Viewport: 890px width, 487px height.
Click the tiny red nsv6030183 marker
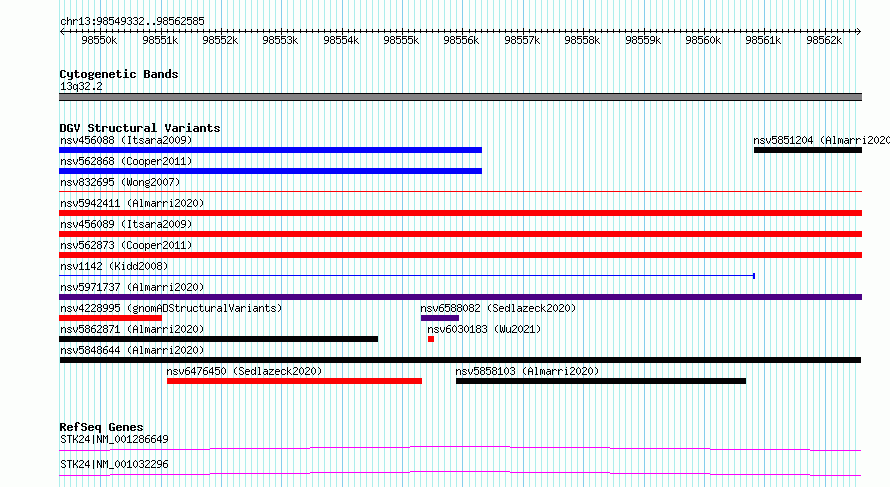431,339
